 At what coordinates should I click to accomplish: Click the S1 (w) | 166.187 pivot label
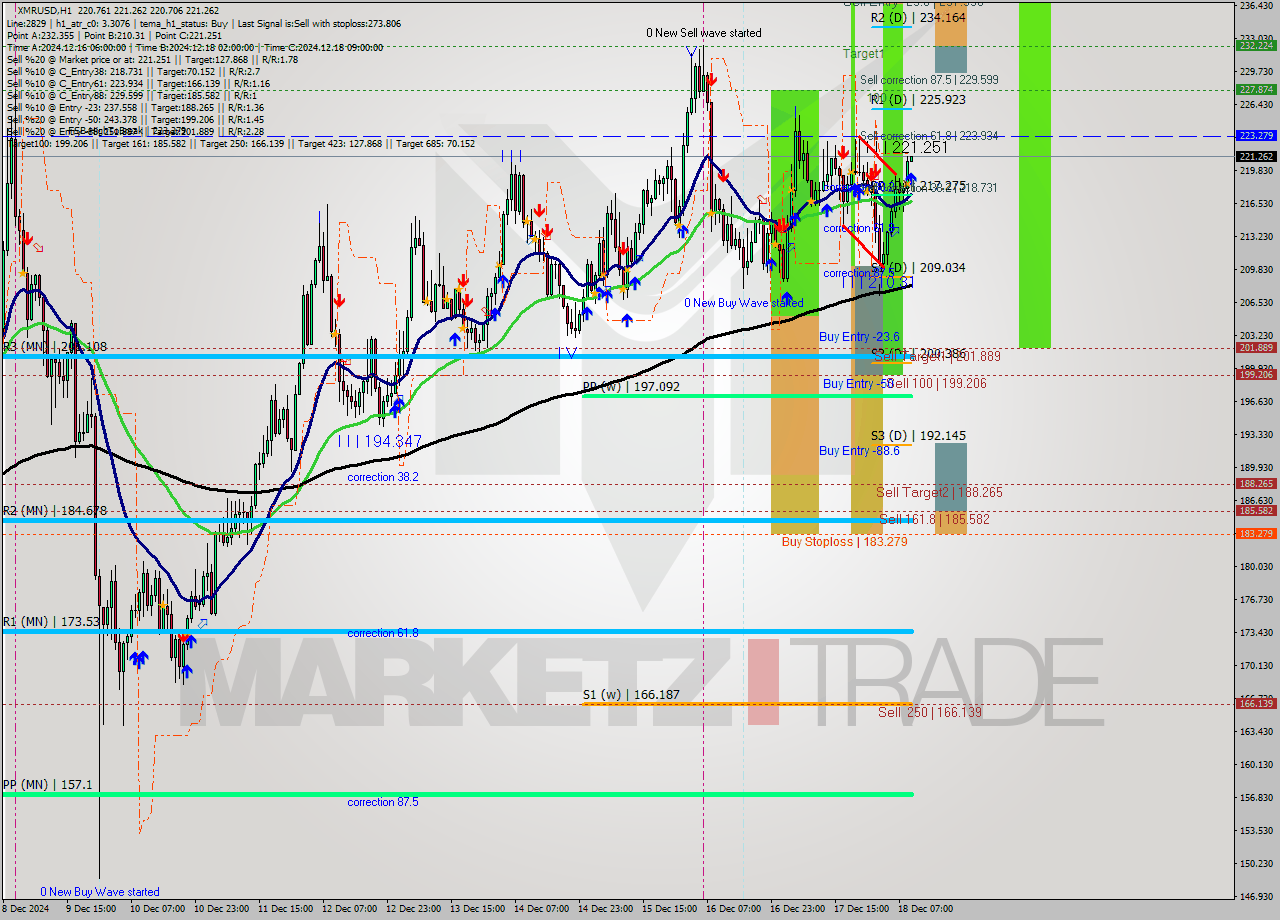pyautogui.click(x=631, y=694)
